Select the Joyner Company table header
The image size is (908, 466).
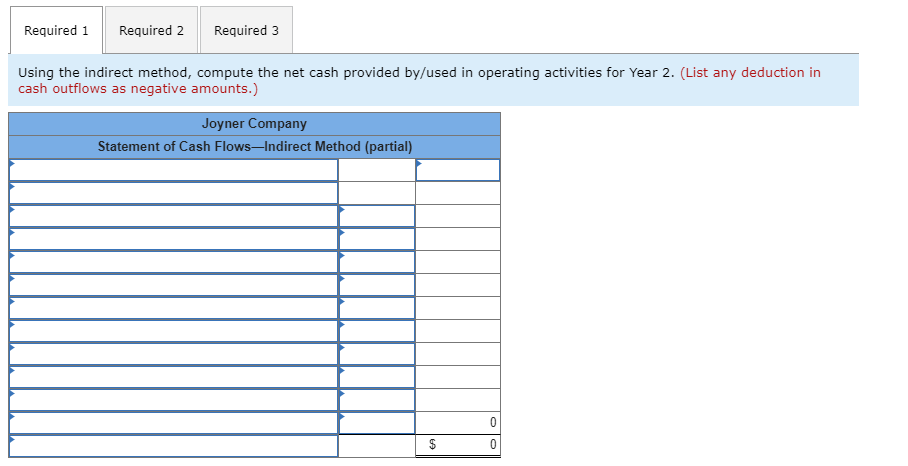tap(254, 124)
